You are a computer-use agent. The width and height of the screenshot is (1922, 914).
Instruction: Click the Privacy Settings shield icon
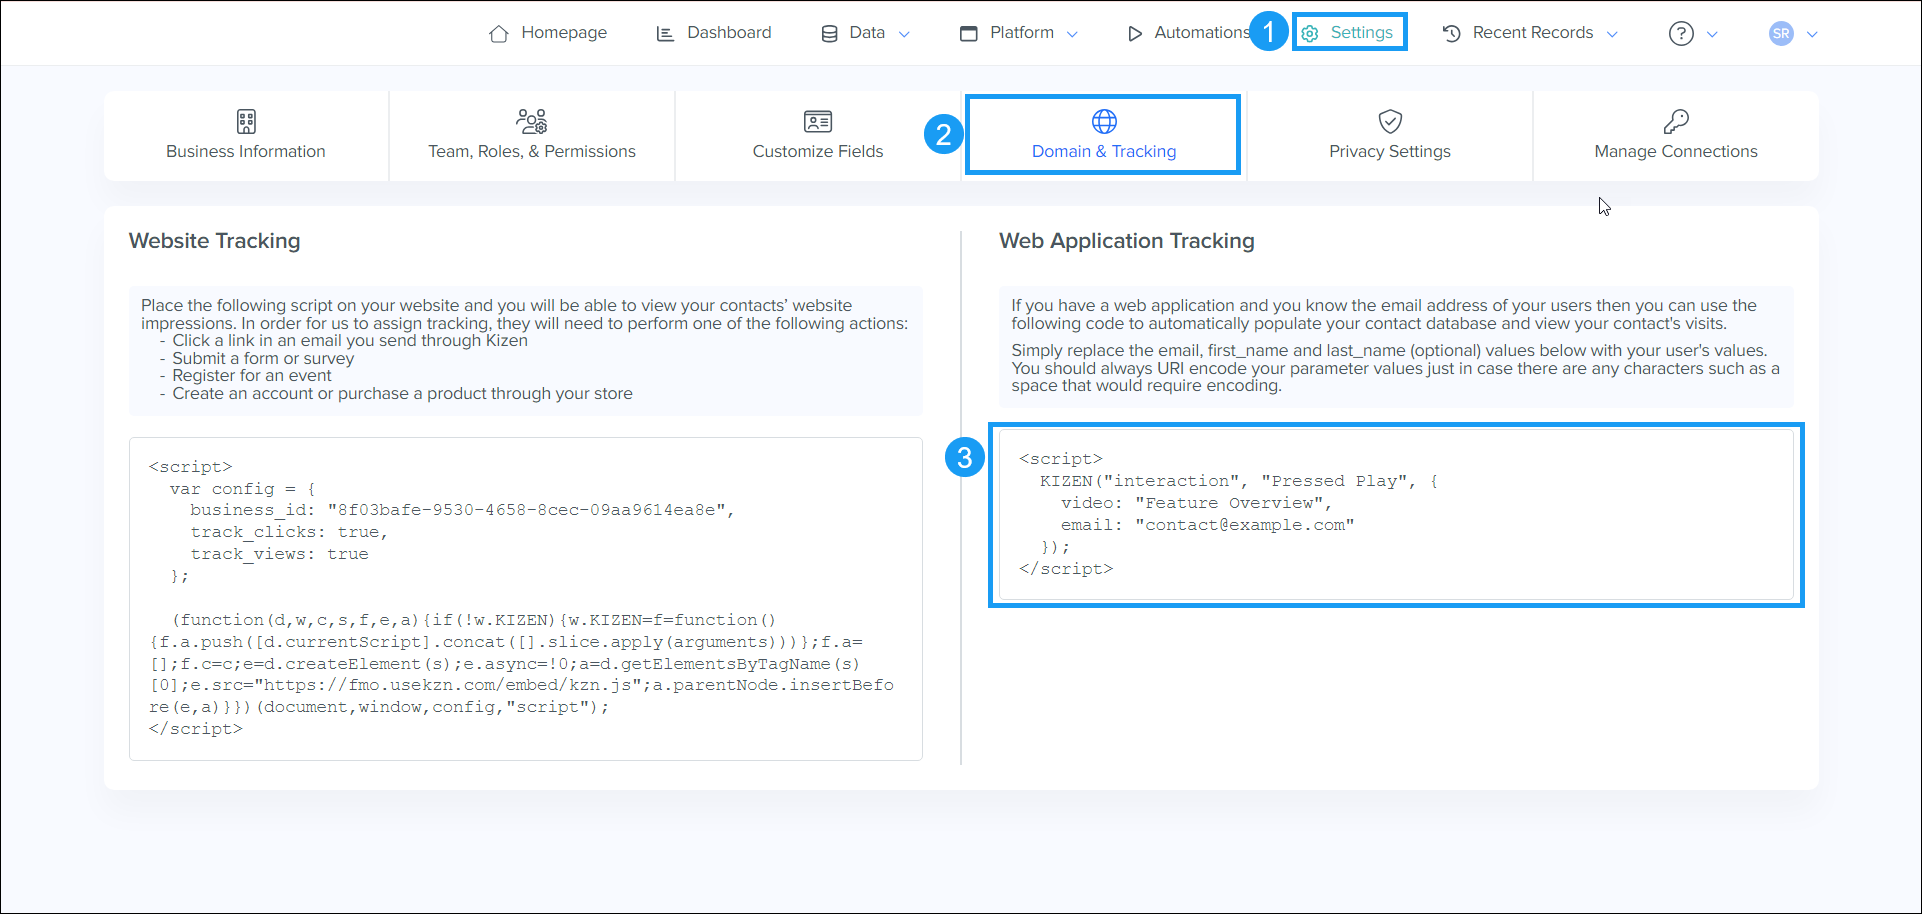pos(1390,122)
